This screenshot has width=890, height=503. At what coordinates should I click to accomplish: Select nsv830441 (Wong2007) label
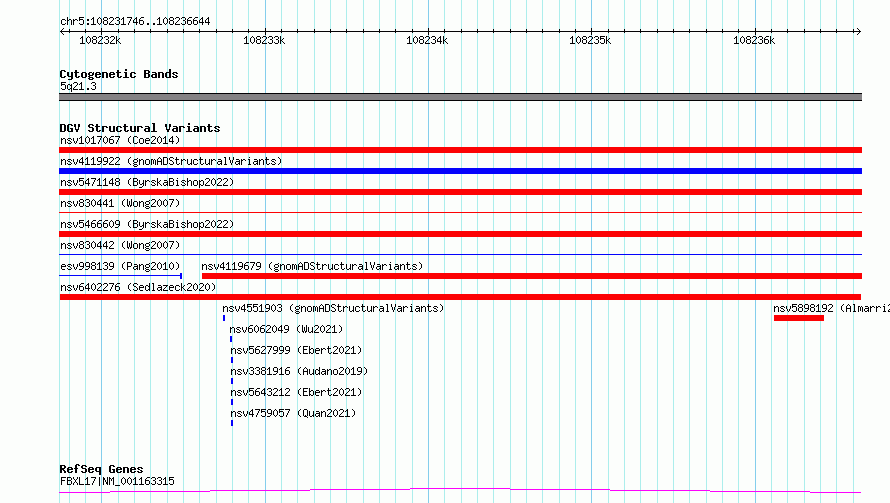pos(120,203)
